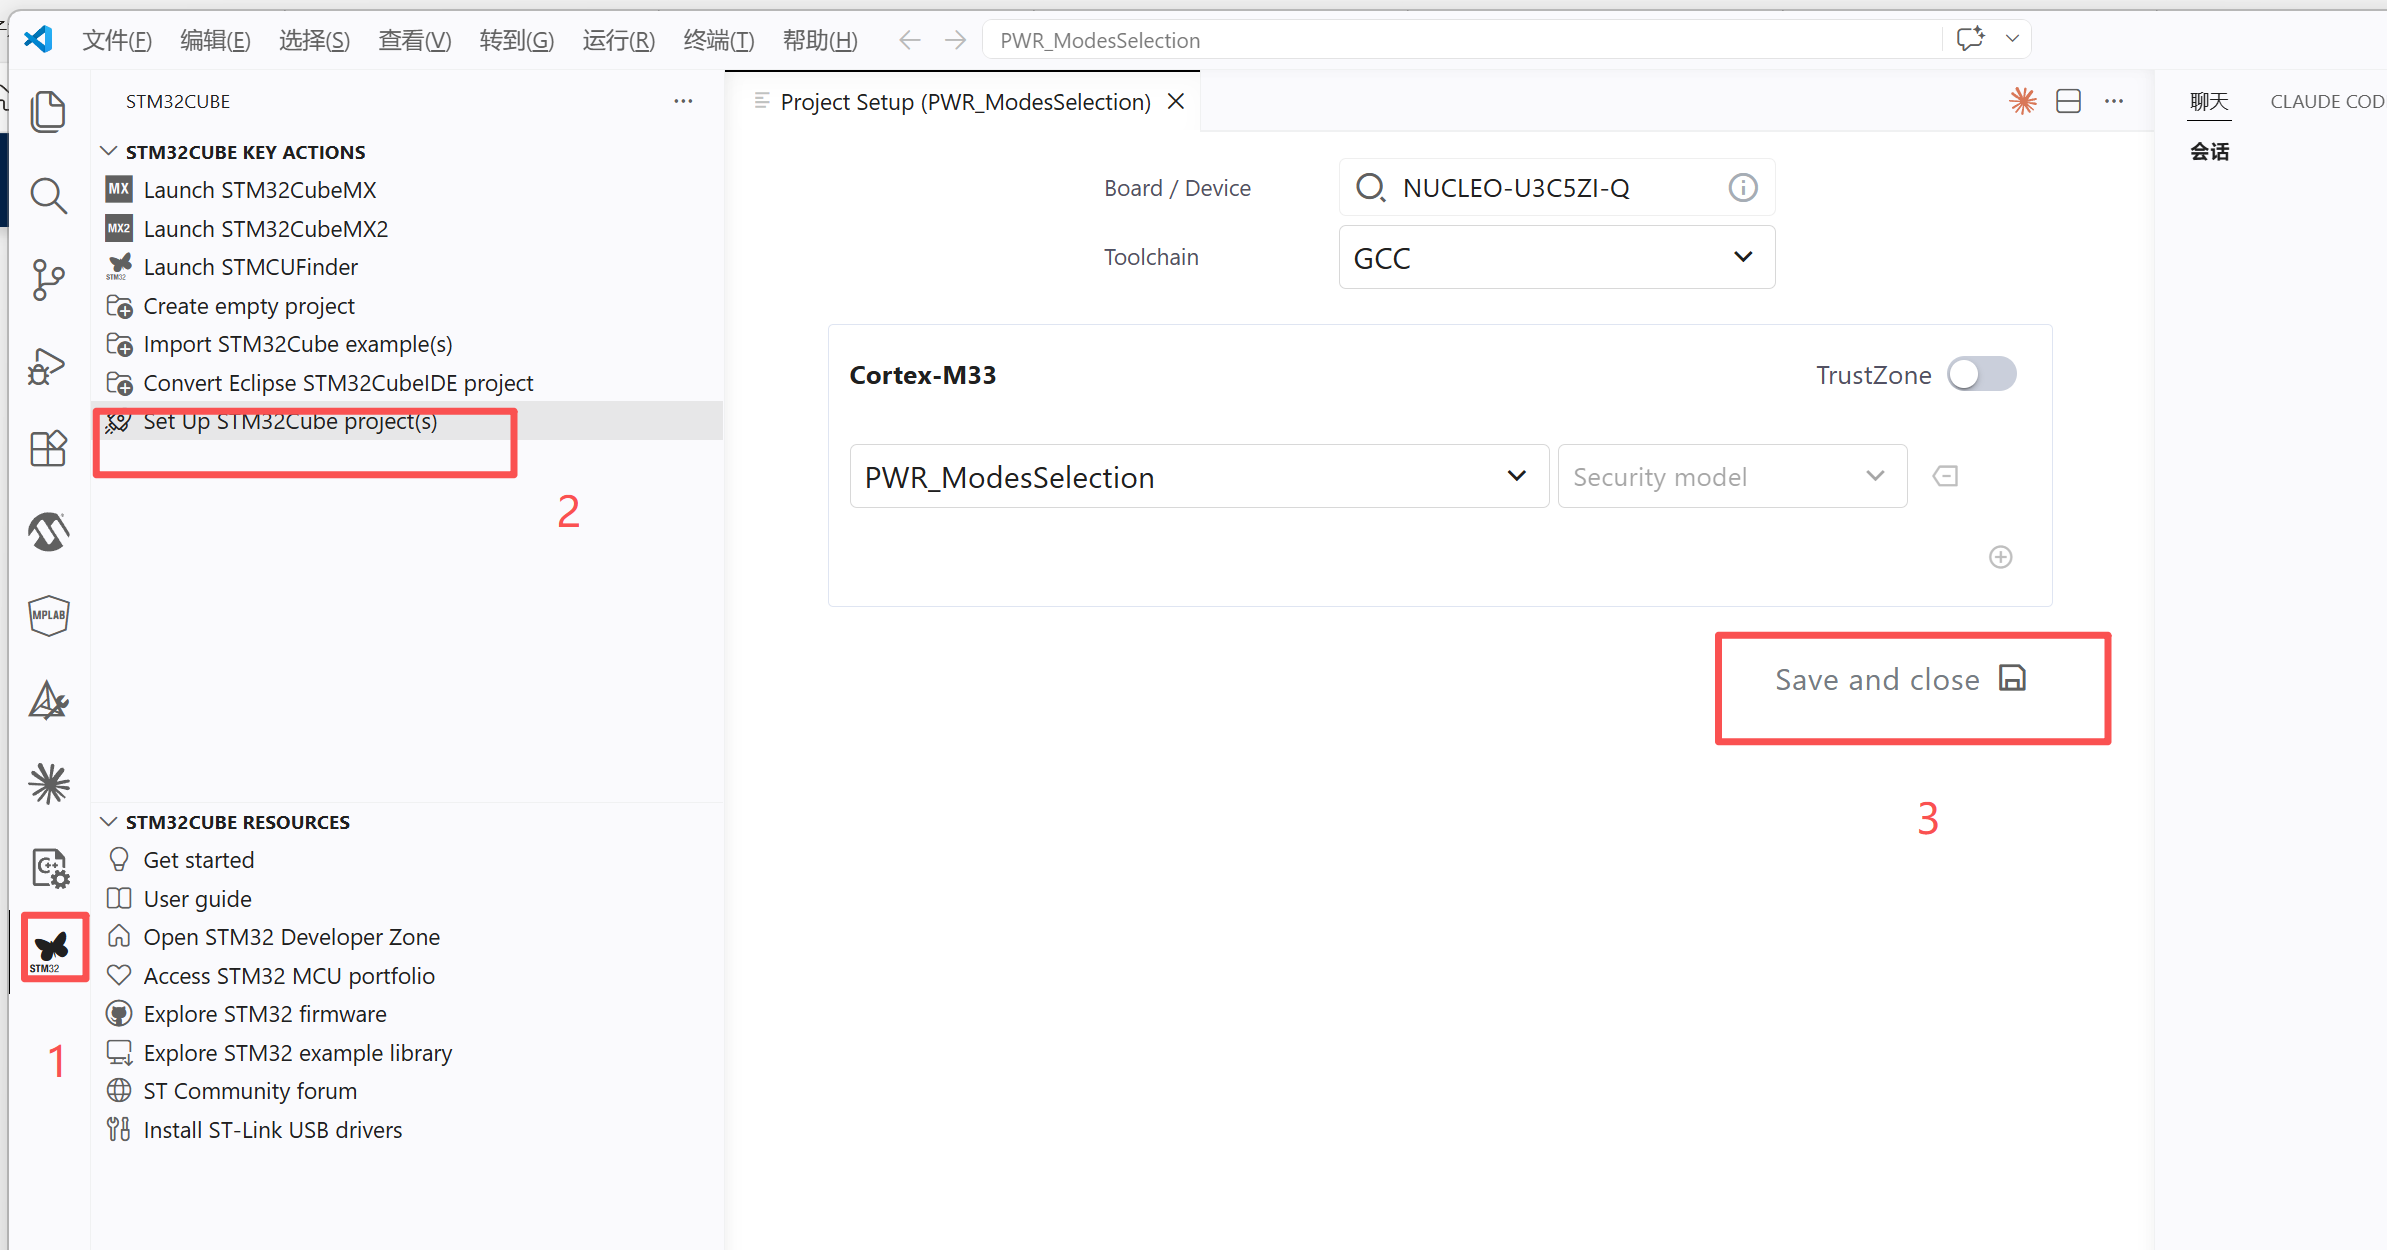2387x1250 pixels.
Task: Select Project Setup (PWR_ModesSelection) tab
Action: 965,102
